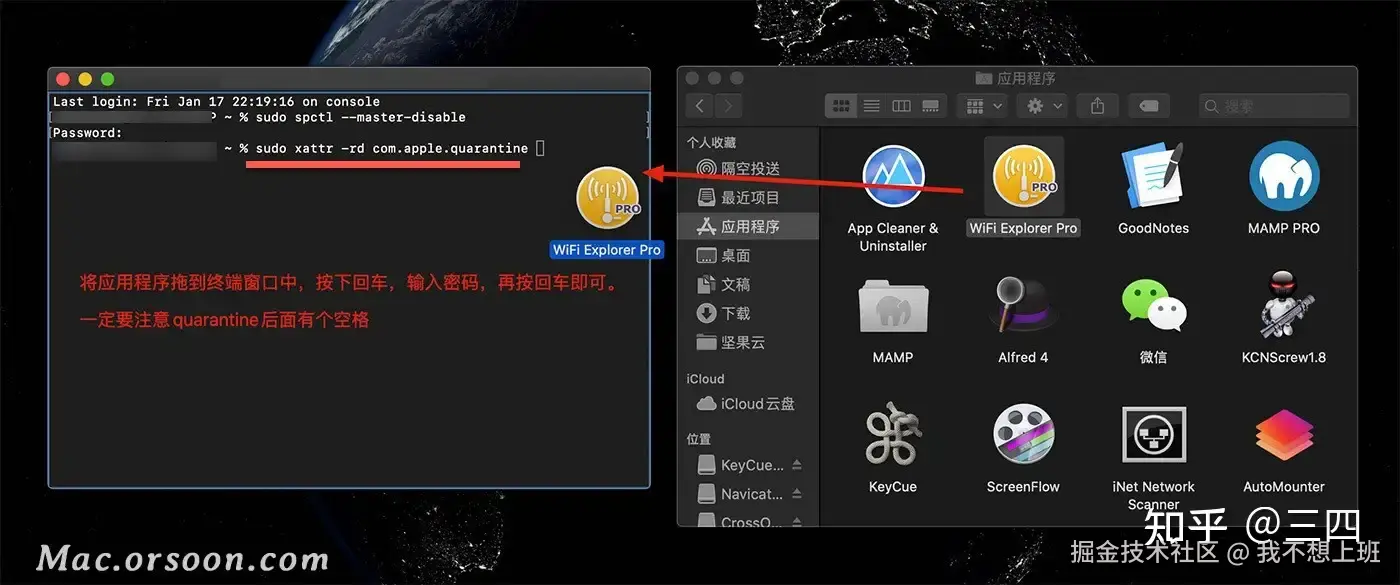Select the iNet Network Scanner icon
This screenshot has height=585, width=1400.
[x=1153, y=434]
